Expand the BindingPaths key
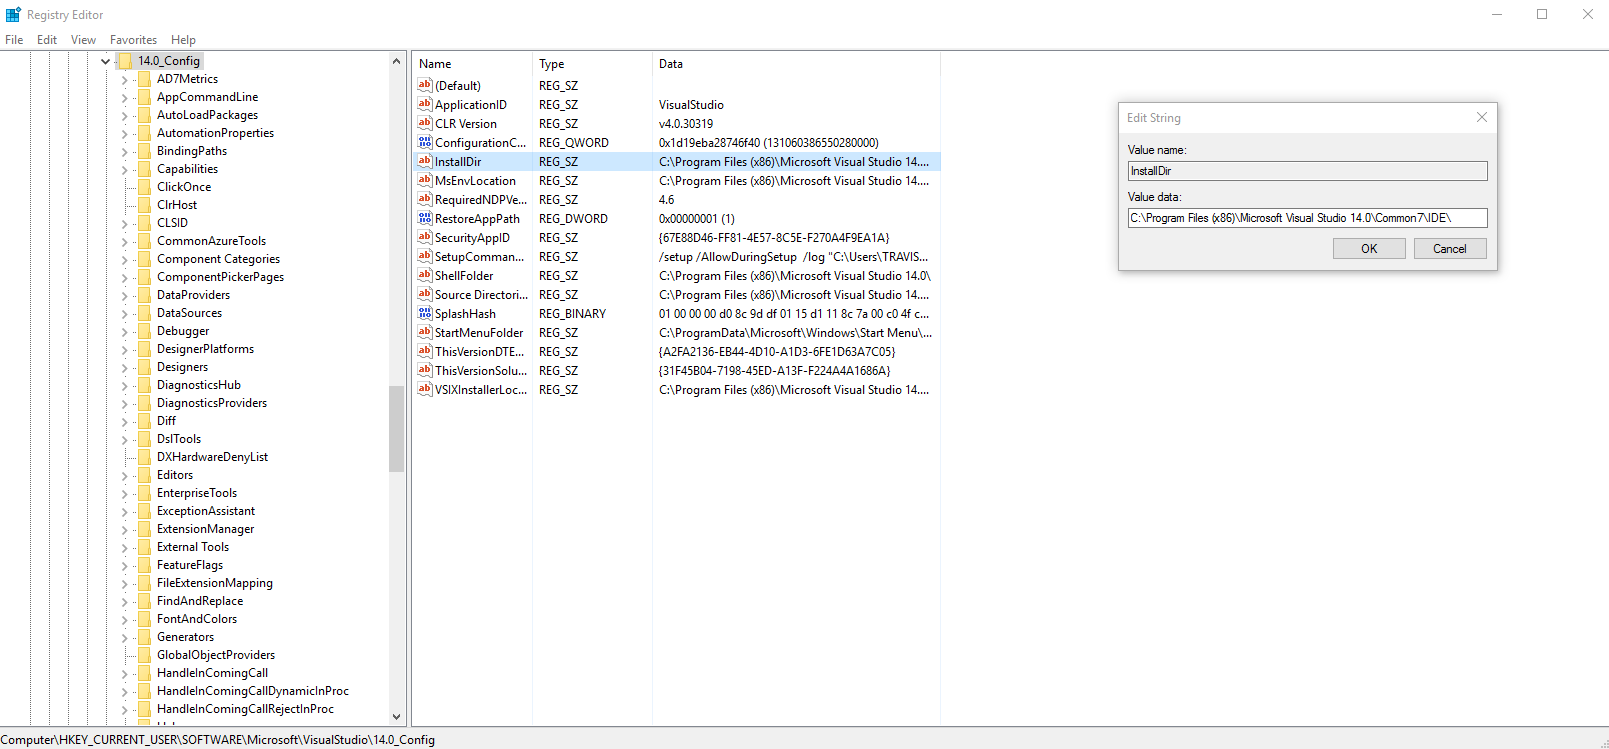Image resolution: width=1609 pixels, height=749 pixels. coord(124,151)
